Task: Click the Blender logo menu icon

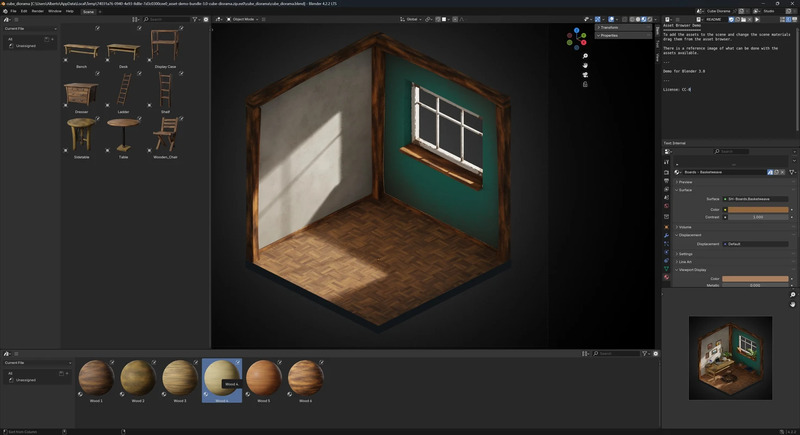Action: [5, 11]
